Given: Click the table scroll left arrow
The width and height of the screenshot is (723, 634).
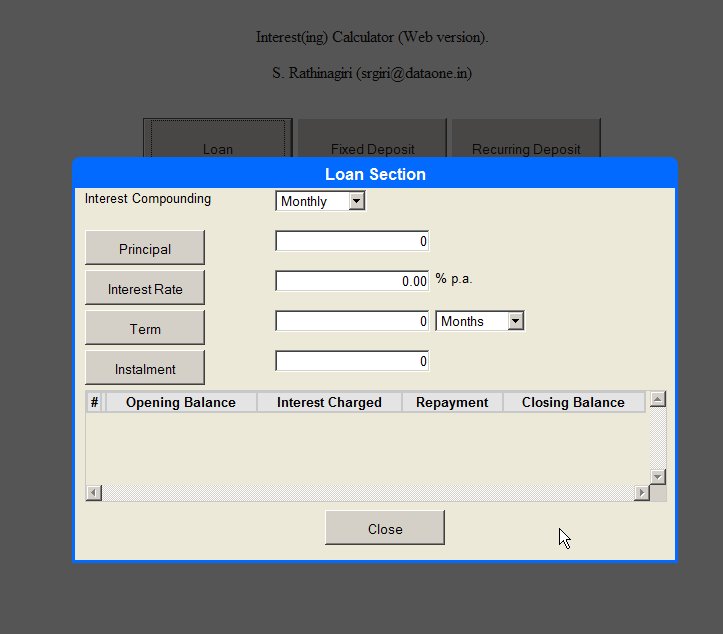Looking at the screenshot, I should pyautogui.click(x=94, y=493).
